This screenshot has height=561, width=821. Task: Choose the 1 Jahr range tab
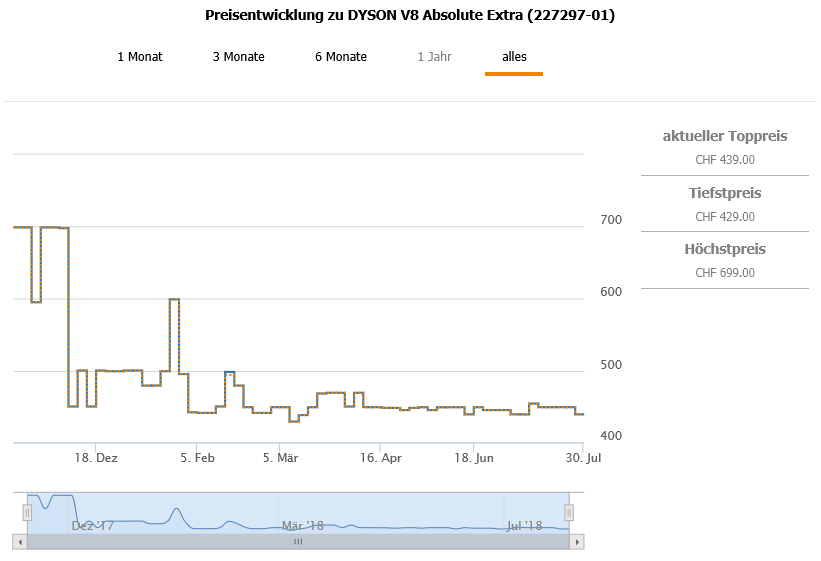[x=434, y=57]
